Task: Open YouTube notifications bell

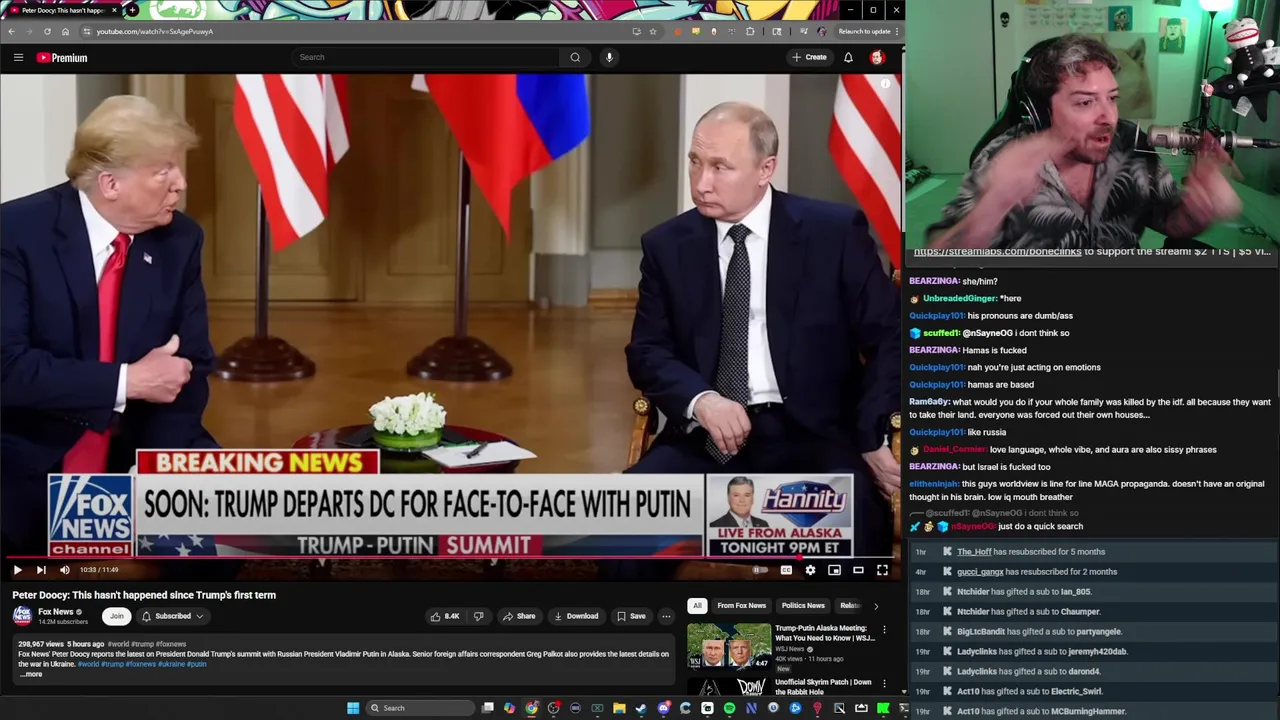Action: point(848,57)
